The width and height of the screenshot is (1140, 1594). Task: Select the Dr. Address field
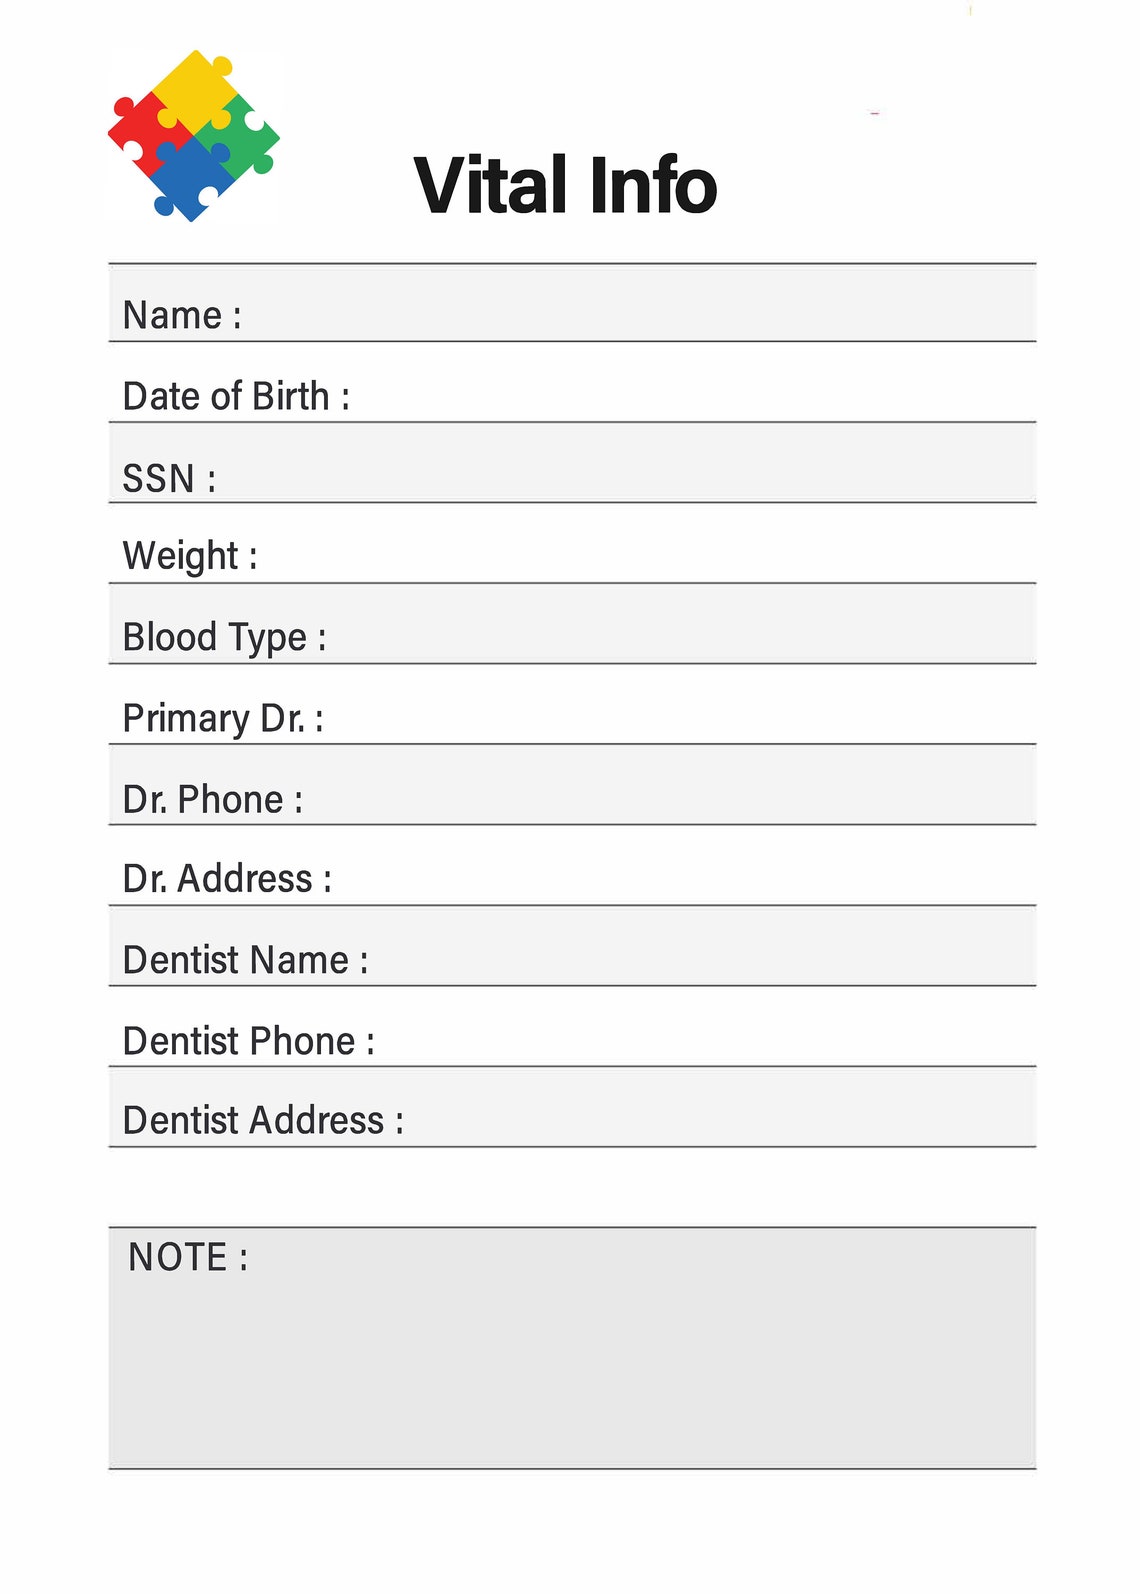[x=572, y=866]
